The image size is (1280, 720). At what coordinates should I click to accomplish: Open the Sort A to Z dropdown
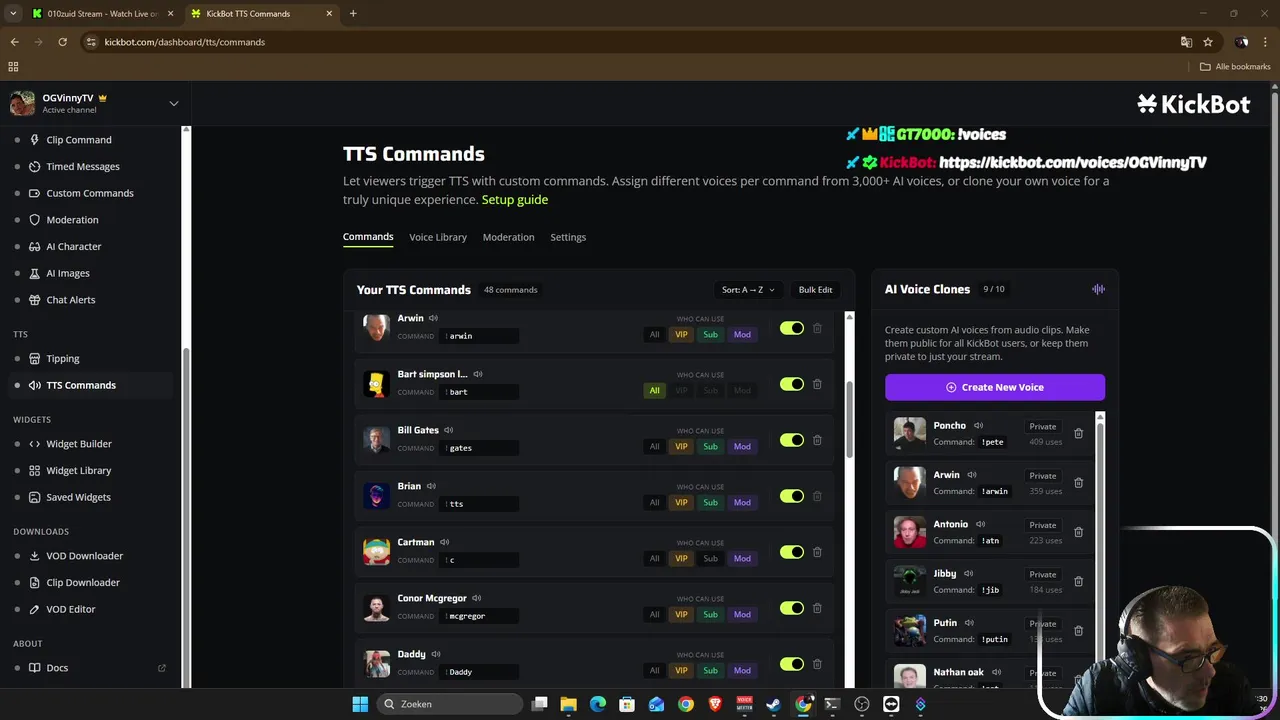[x=748, y=290]
